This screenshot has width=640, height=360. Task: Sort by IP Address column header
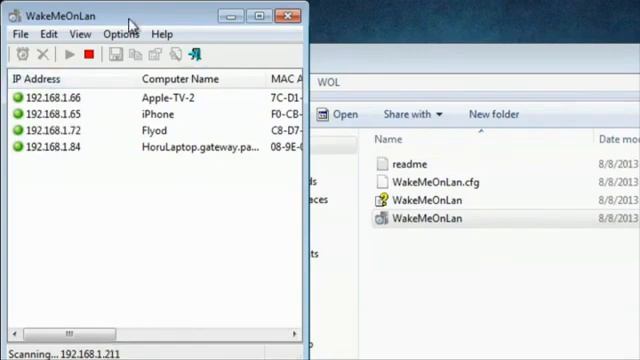click(x=73, y=79)
